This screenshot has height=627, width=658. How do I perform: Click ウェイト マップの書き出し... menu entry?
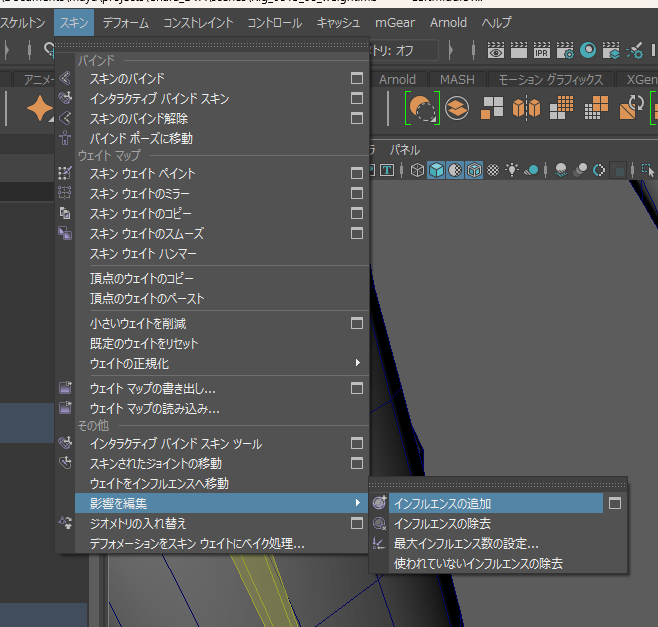(152, 389)
